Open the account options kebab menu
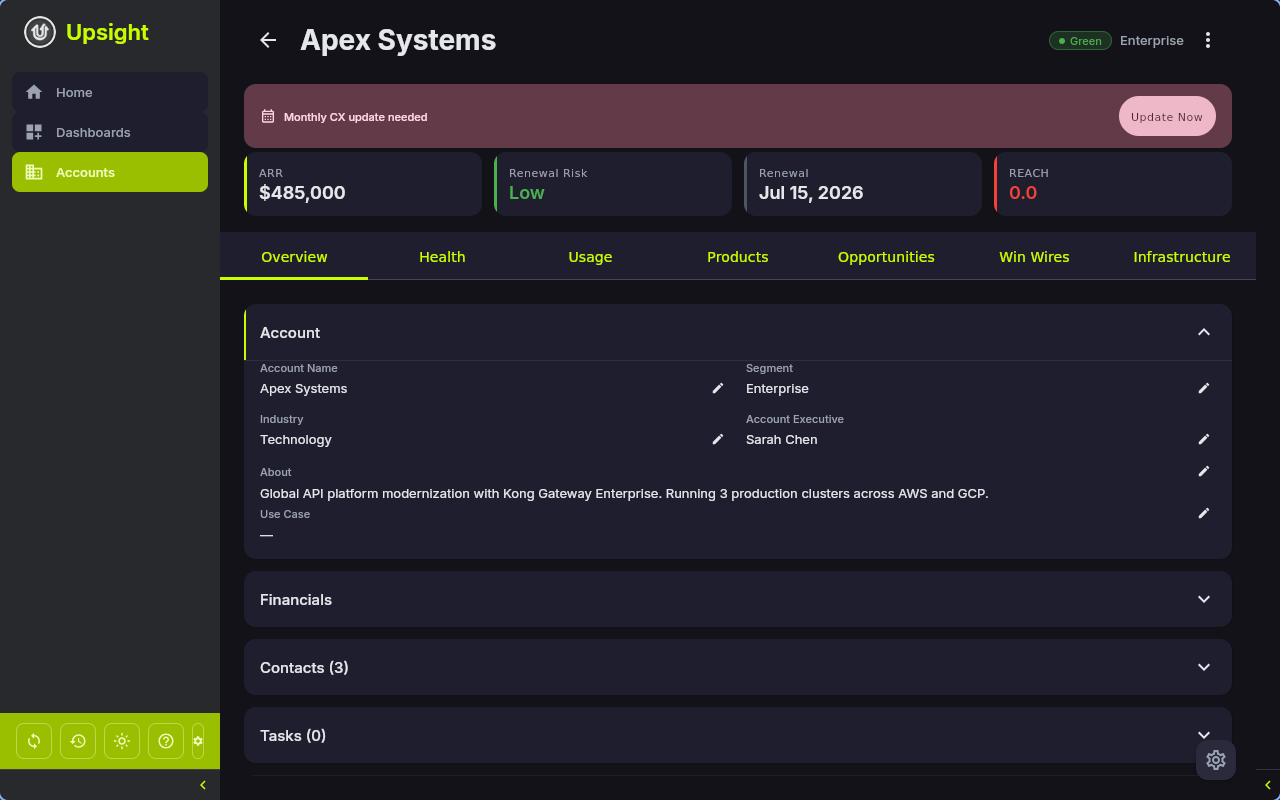Viewport: 1280px width, 800px height. [1208, 40]
